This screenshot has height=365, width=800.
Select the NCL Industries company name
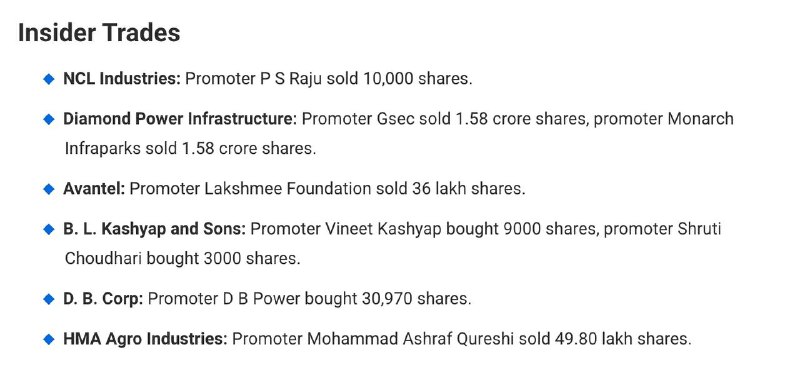click(x=122, y=79)
